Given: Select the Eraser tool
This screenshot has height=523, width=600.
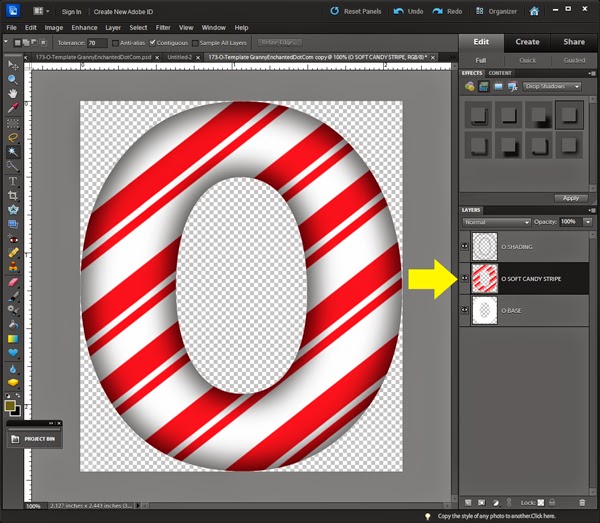Looking at the screenshot, I should 13,282.
